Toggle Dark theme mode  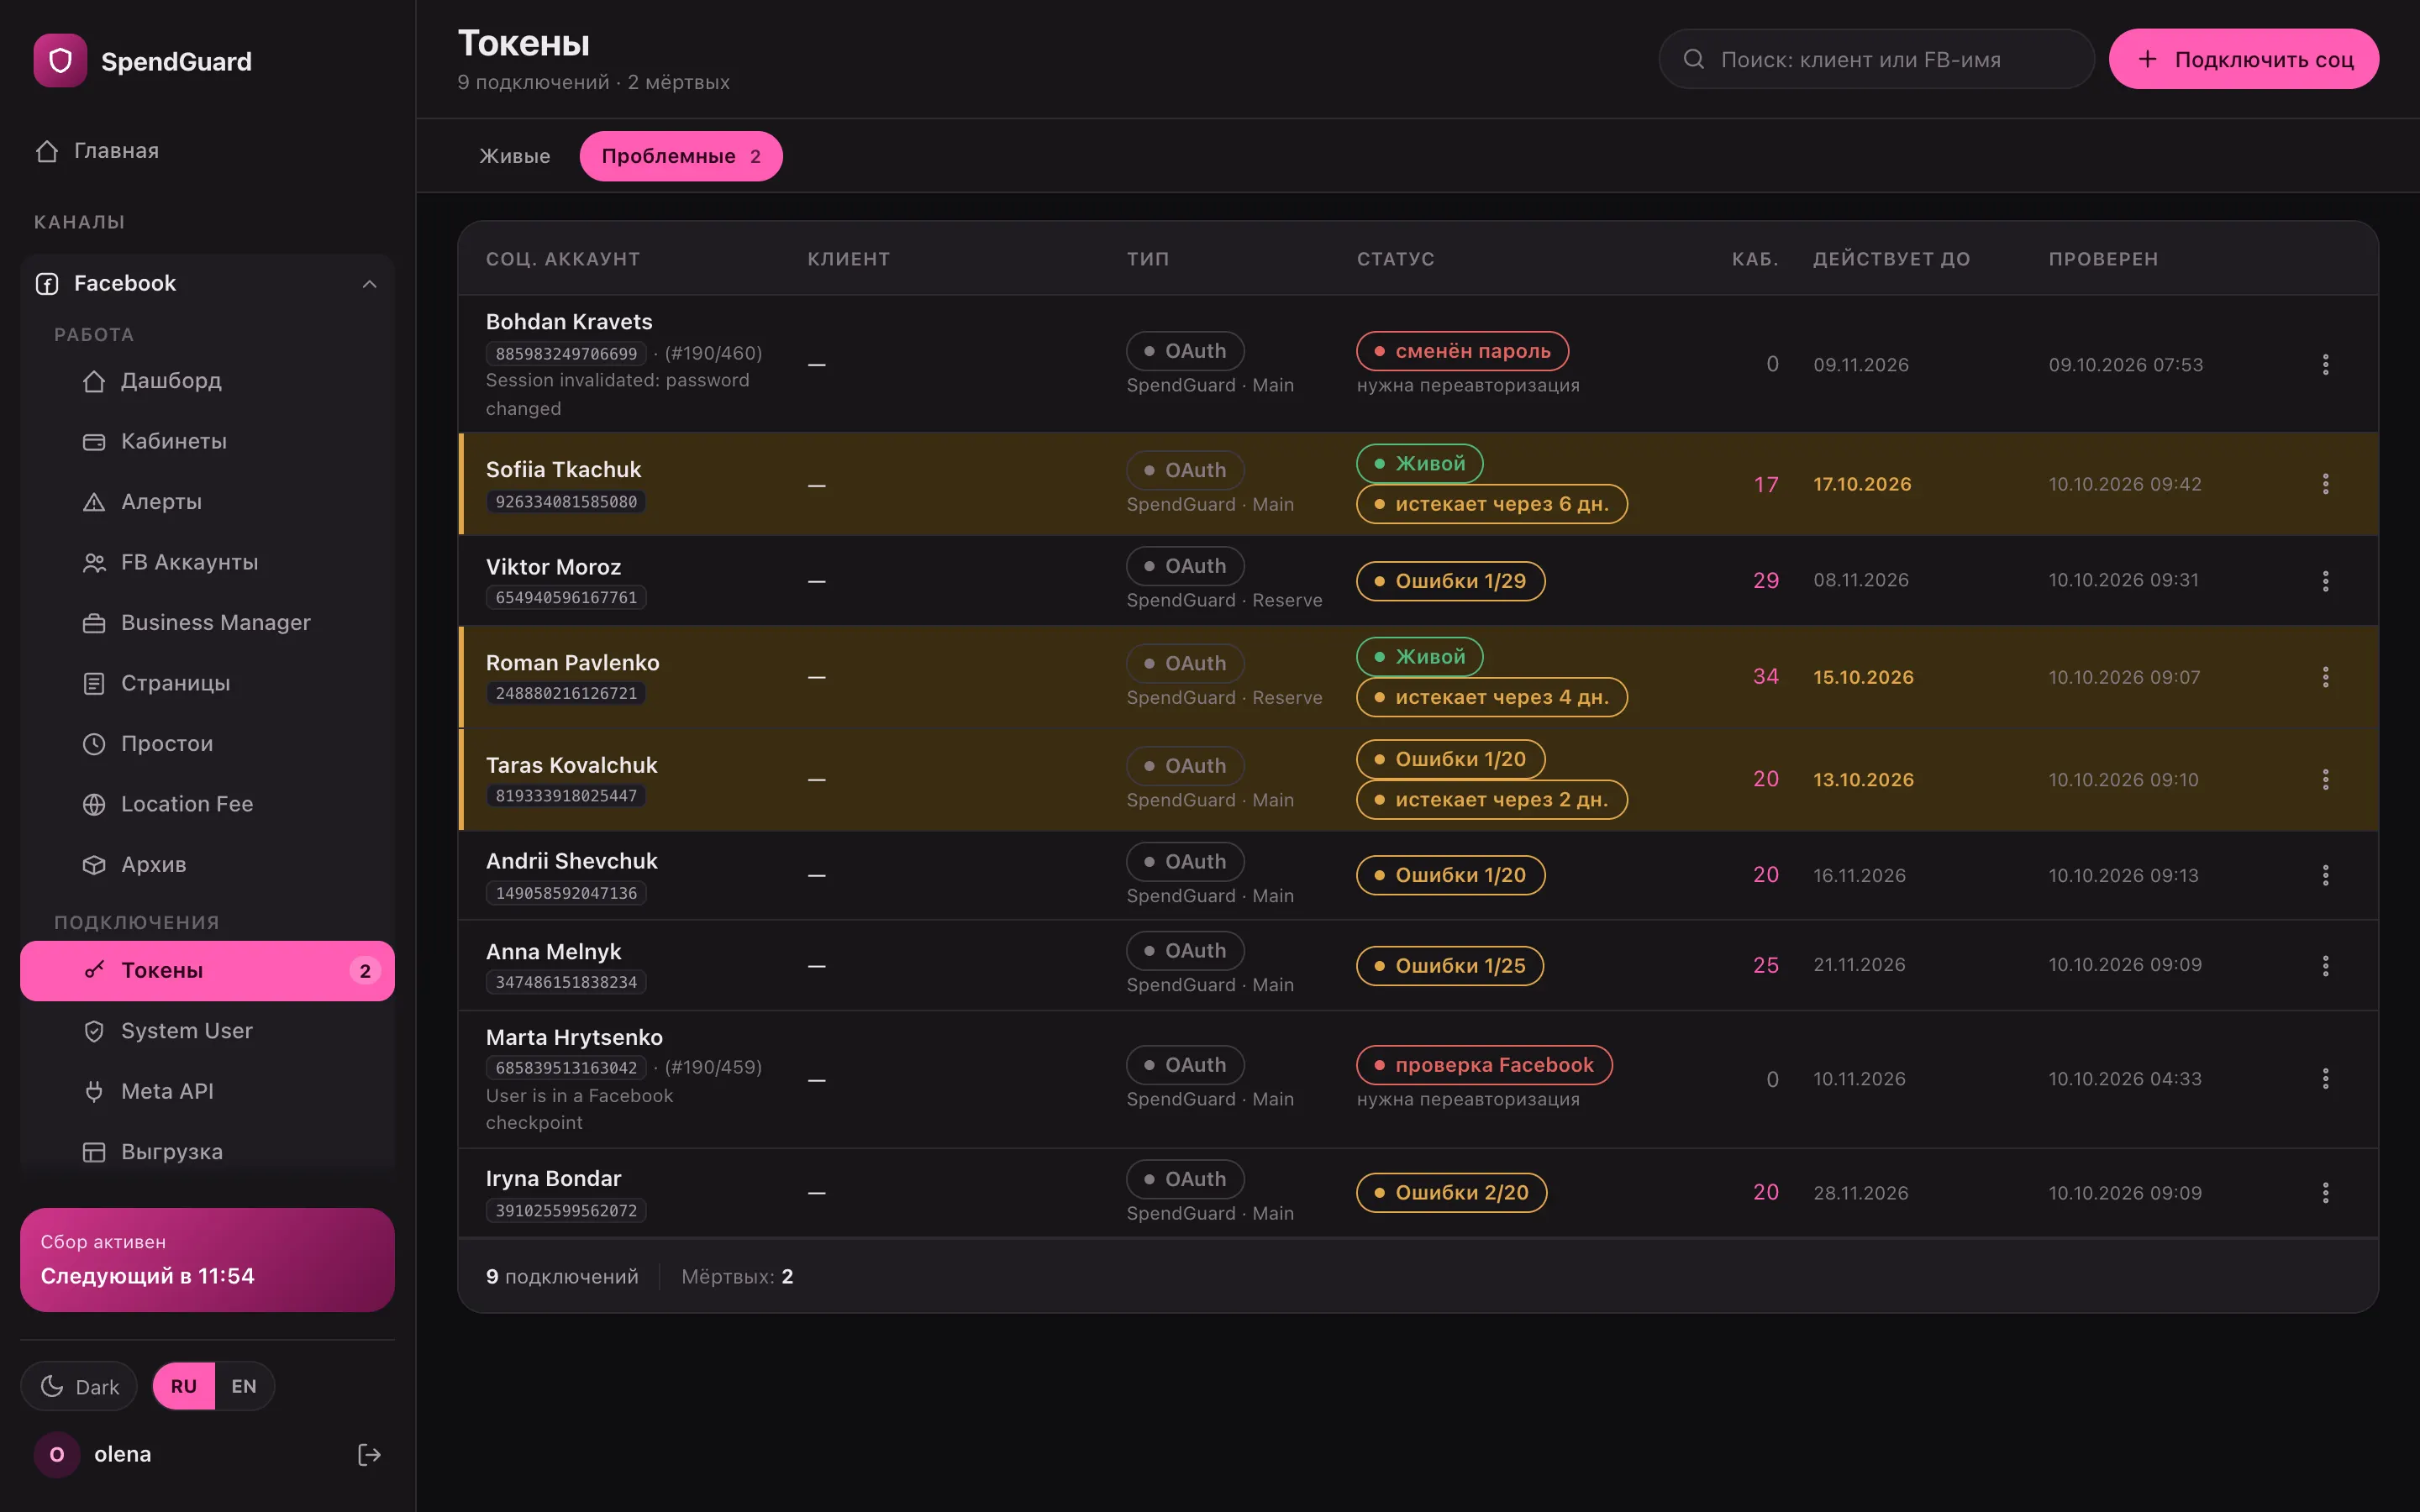click(x=79, y=1386)
